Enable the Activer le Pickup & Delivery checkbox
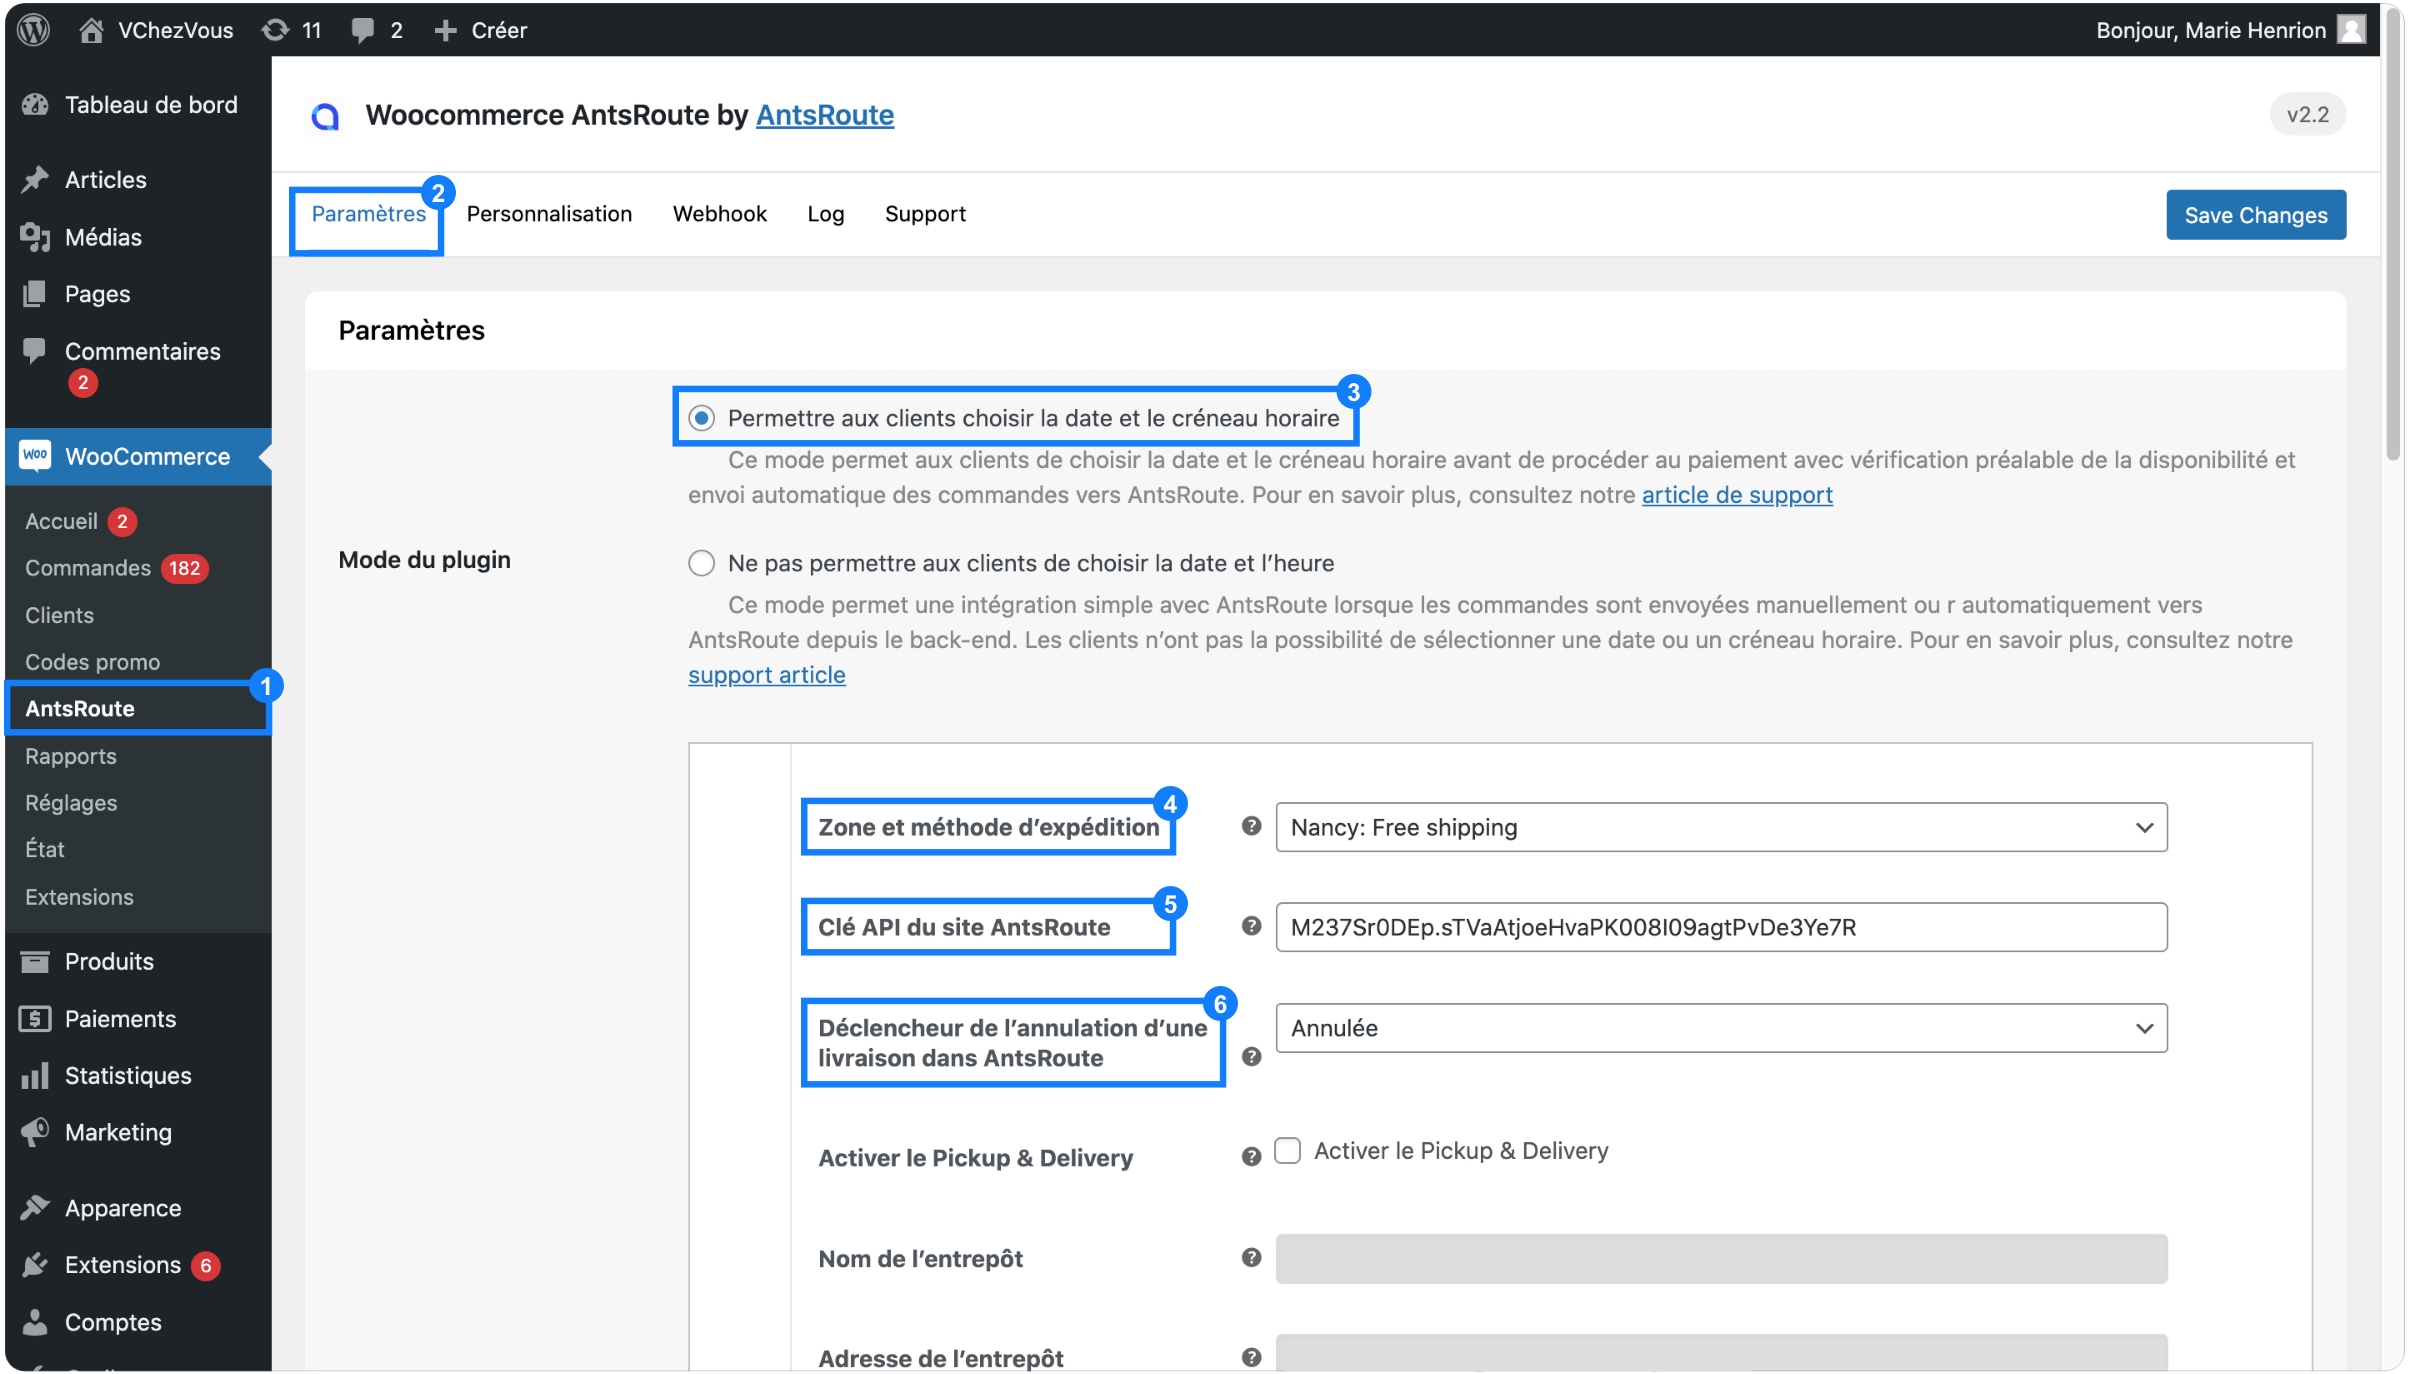This screenshot has width=2409, height=1374. click(x=1288, y=1151)
